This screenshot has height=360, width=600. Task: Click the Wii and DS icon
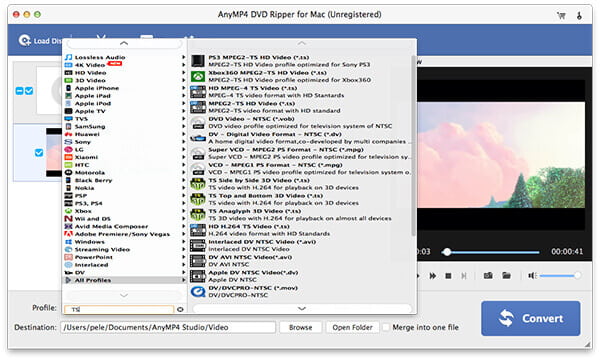click(x=68, y=219)
